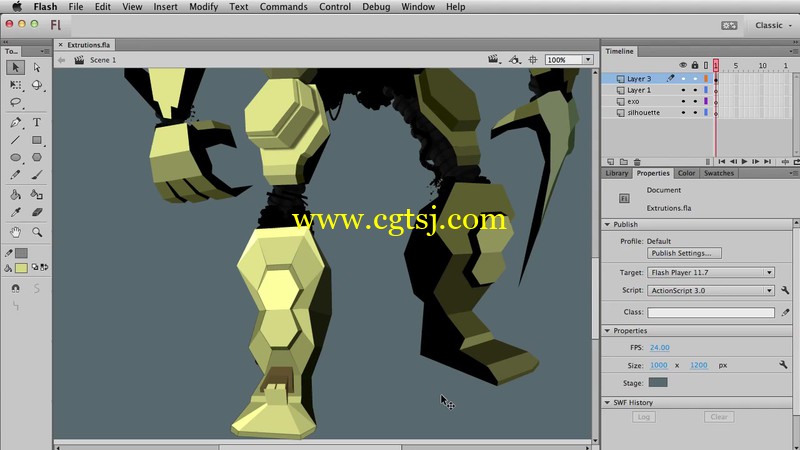Select the Oval tool
Screen dimensions: 800x450
click(x=15, y=158)
